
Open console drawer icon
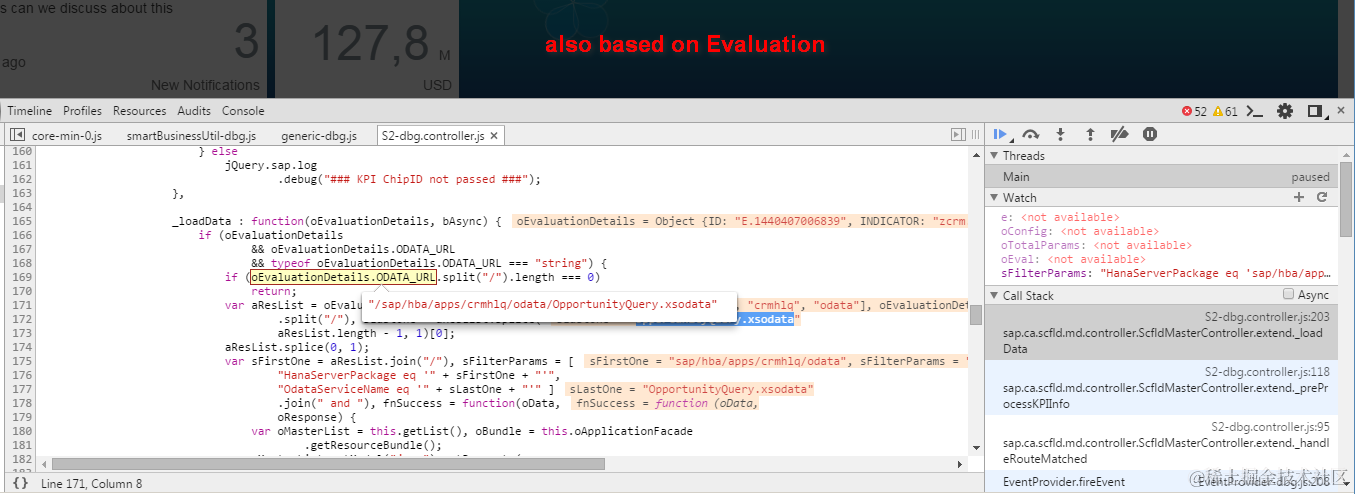(x=1256, y=111)
